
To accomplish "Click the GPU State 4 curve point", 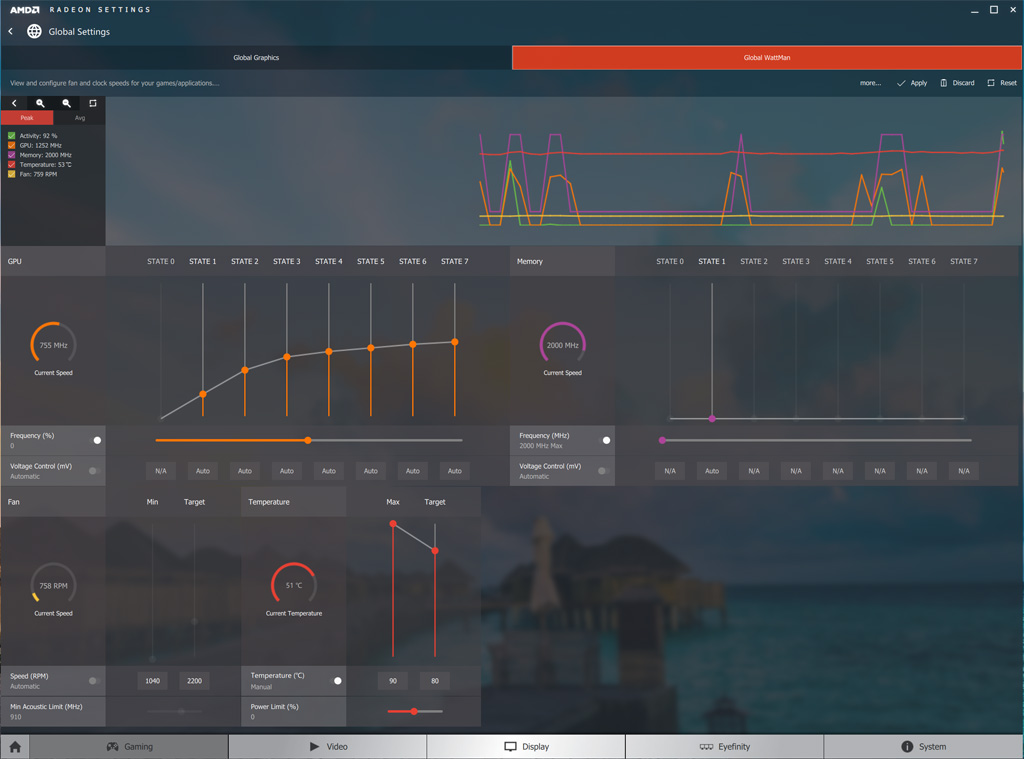I will pos(328,351).
